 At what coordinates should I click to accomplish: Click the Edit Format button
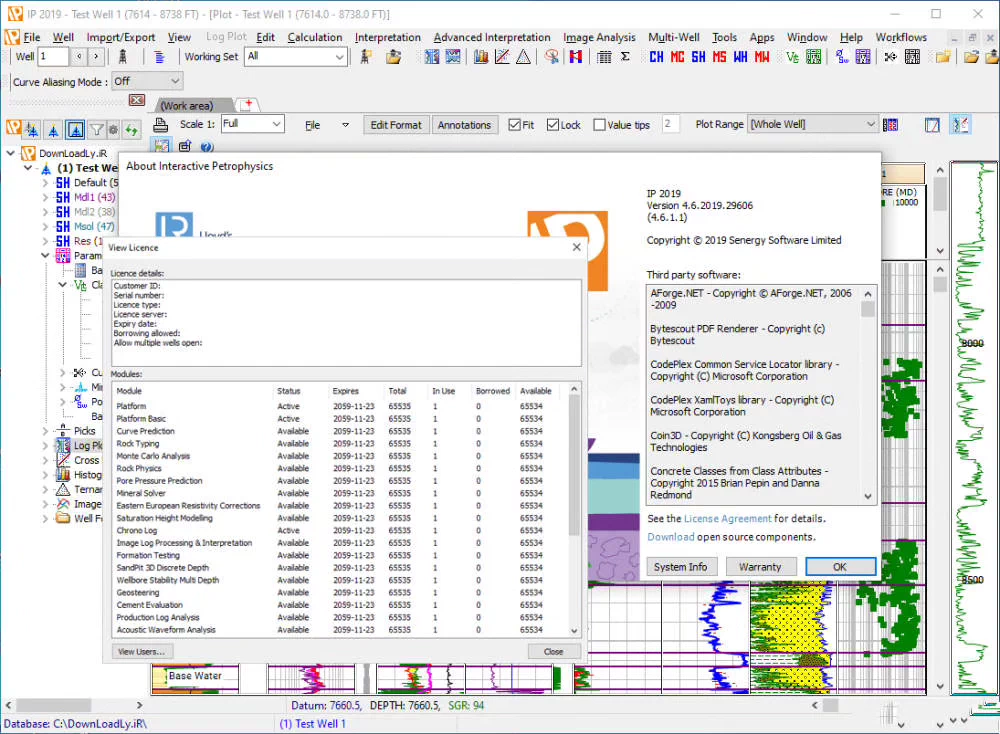pos(396,125)
